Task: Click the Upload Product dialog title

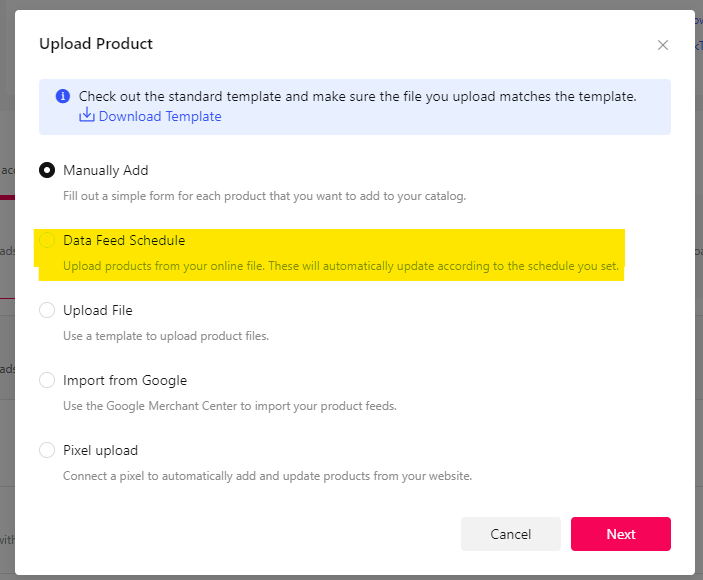Action: (96, 44)
